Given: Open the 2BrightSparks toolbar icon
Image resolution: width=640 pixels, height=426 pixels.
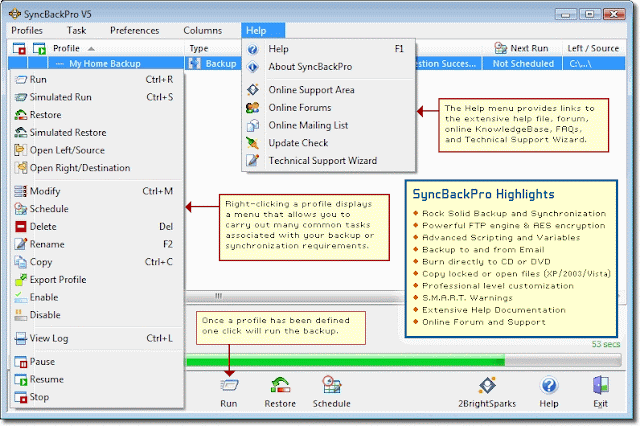Looking at the screenshot, I should [487, 385].
